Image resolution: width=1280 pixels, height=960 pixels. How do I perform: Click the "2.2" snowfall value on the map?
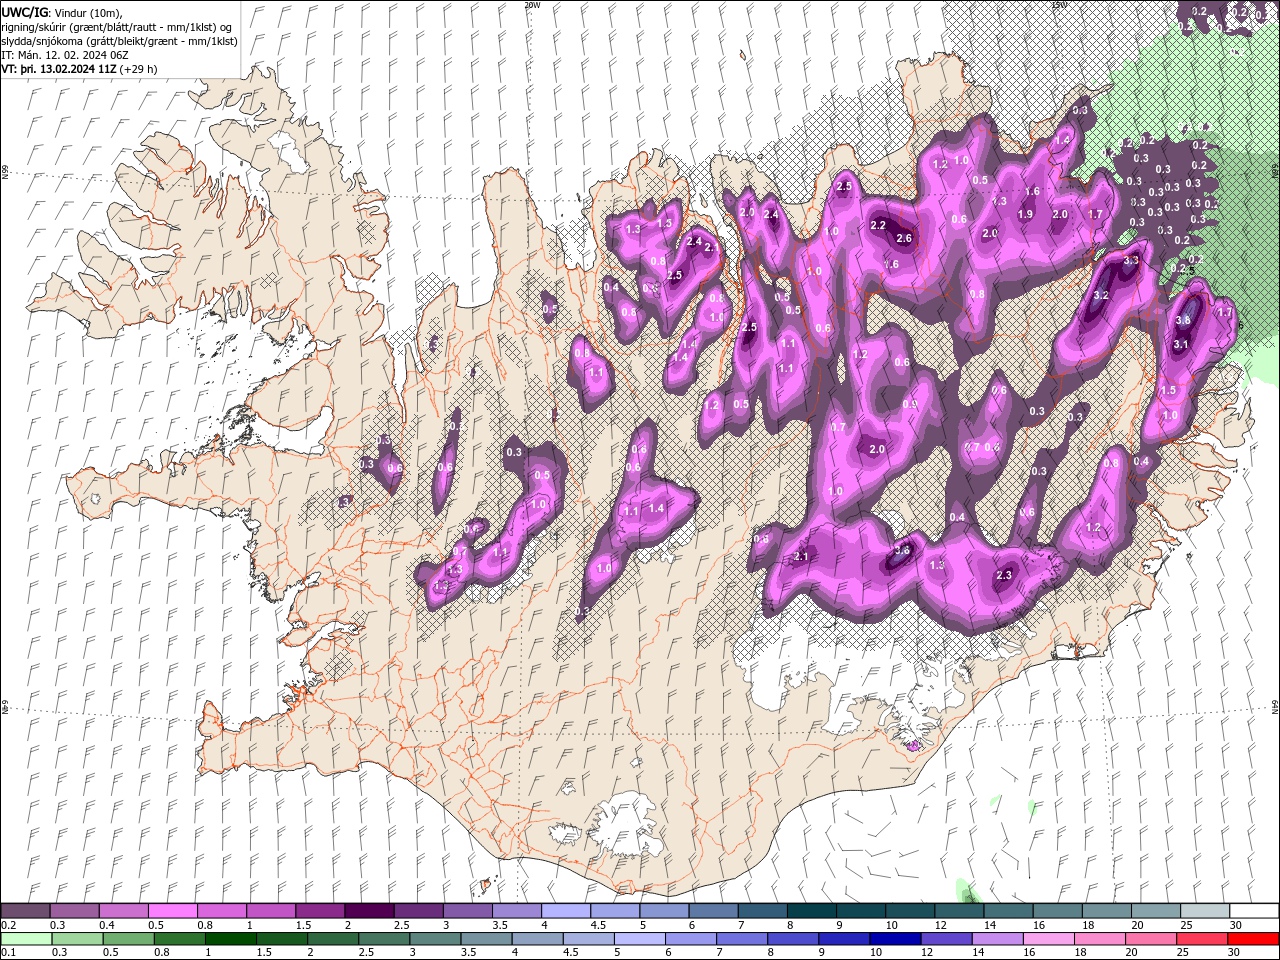coord(878,226)
